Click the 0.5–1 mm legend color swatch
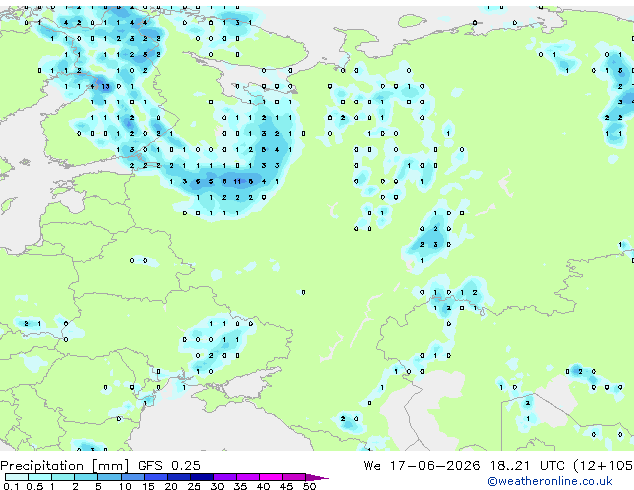 (40, 477)
